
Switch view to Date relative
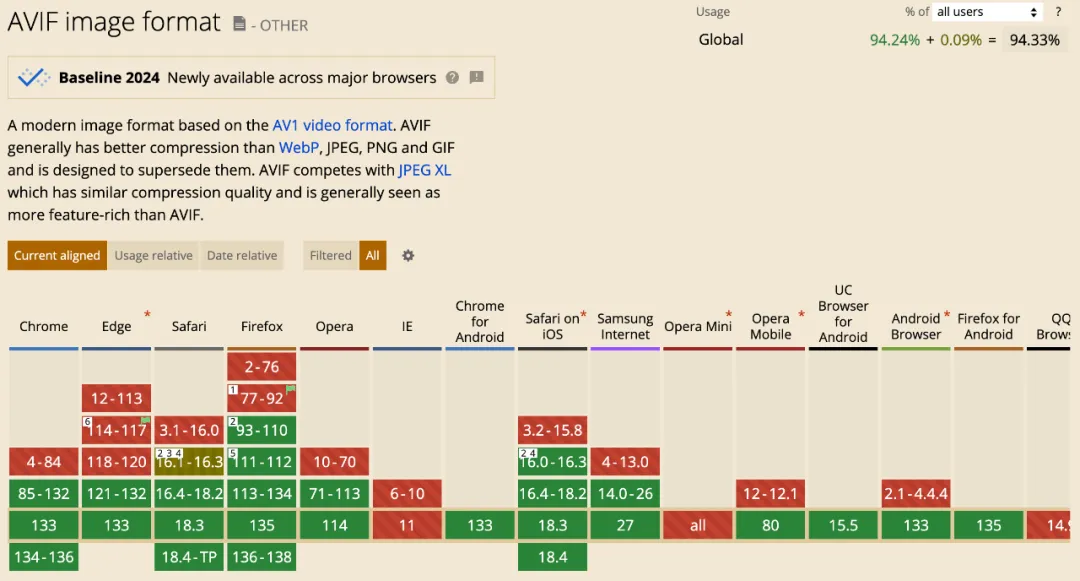[x=242, y=256]
